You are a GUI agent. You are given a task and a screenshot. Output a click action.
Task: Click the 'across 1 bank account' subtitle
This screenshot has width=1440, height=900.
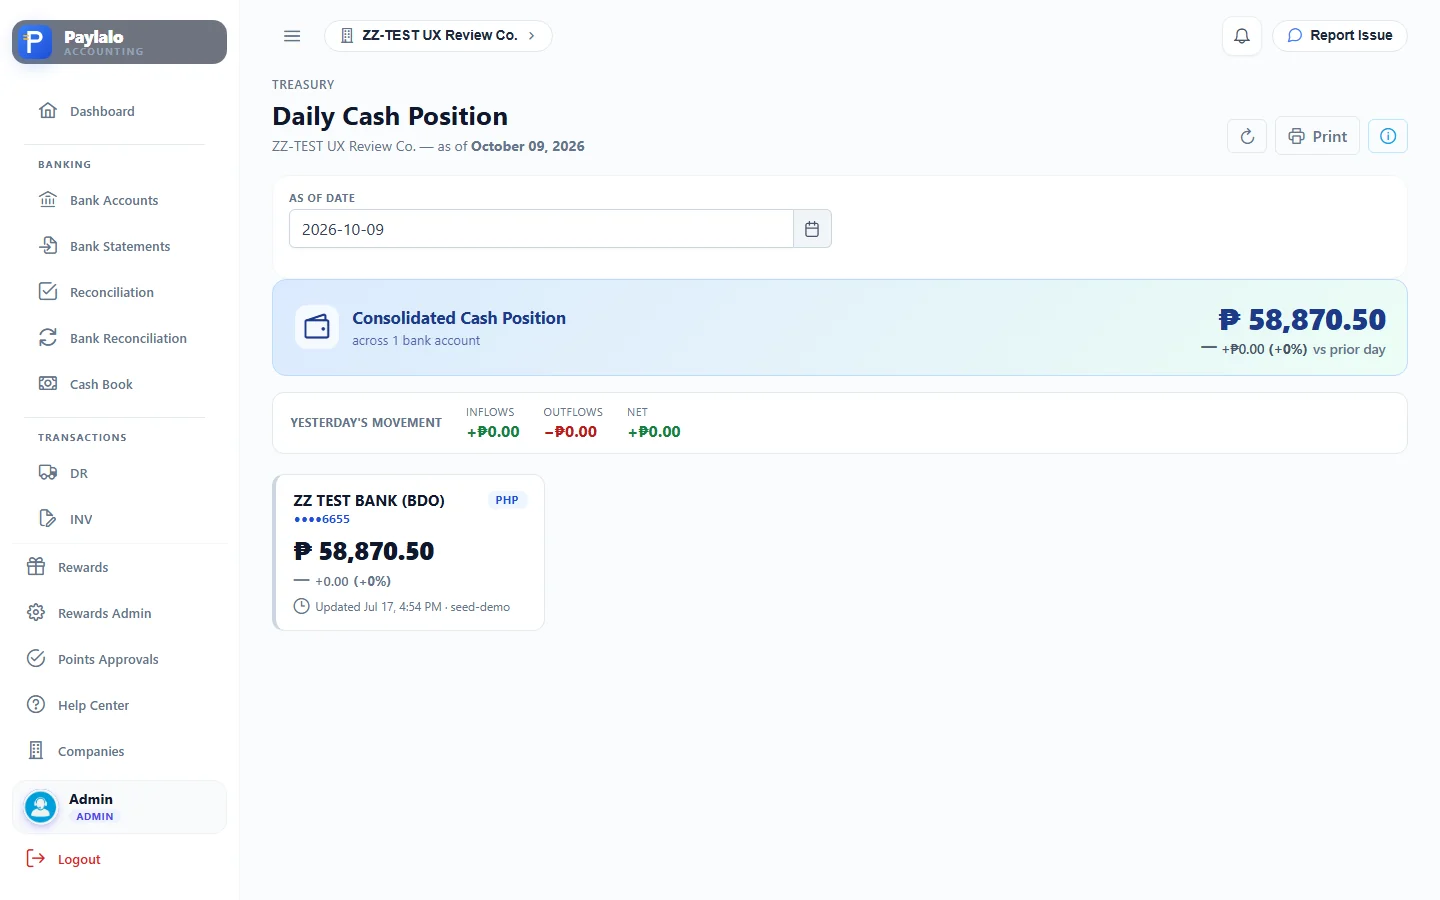tap(416, 341)
